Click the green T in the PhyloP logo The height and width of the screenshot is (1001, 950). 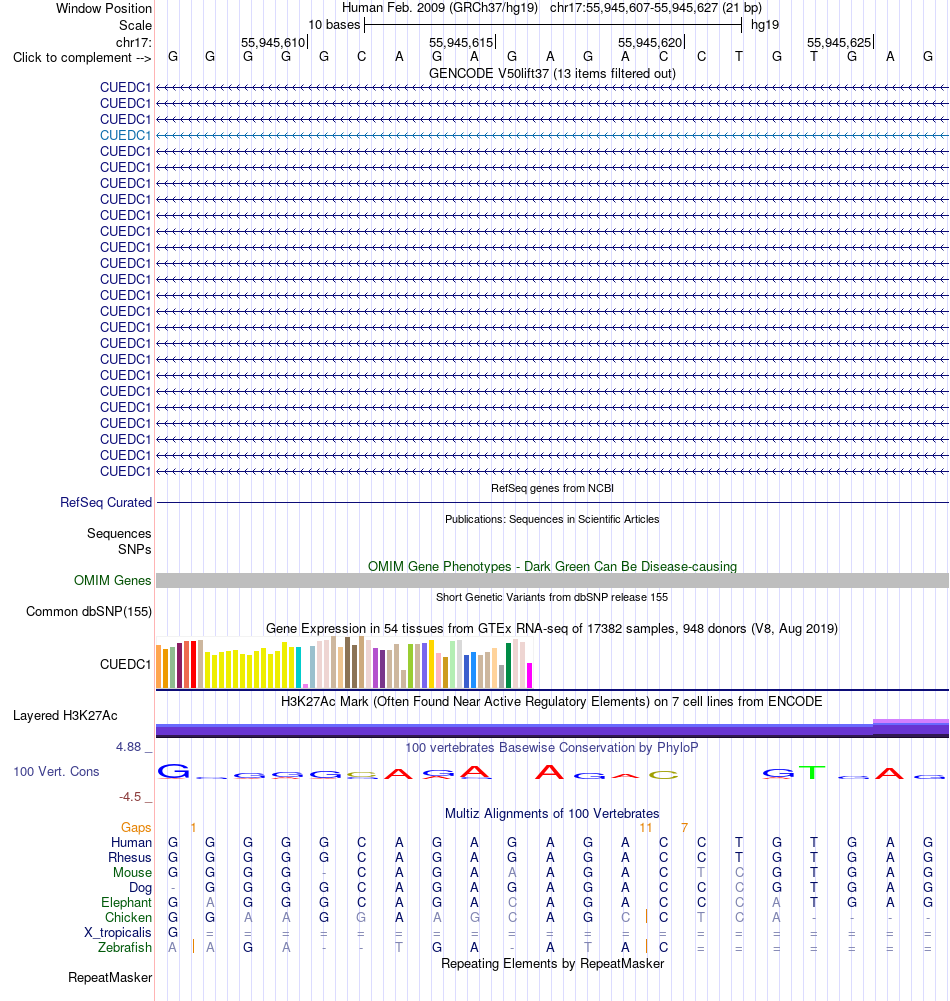[813, 772]
